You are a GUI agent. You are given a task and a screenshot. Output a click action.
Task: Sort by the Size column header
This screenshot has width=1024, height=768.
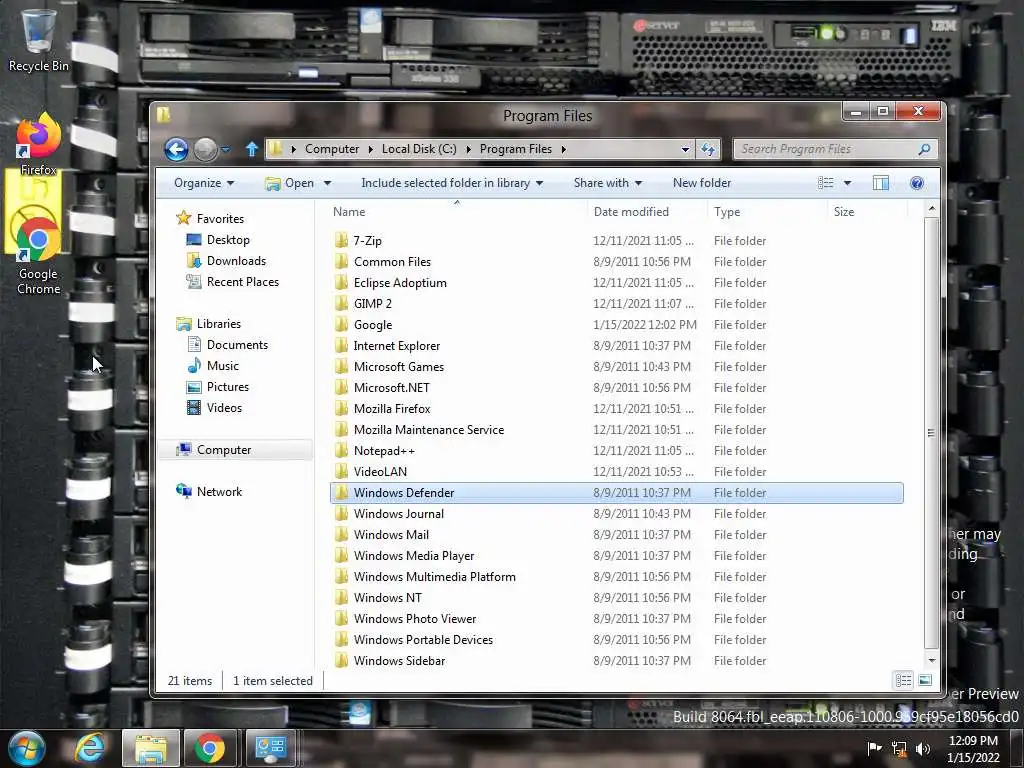click(x=867, y=212)
